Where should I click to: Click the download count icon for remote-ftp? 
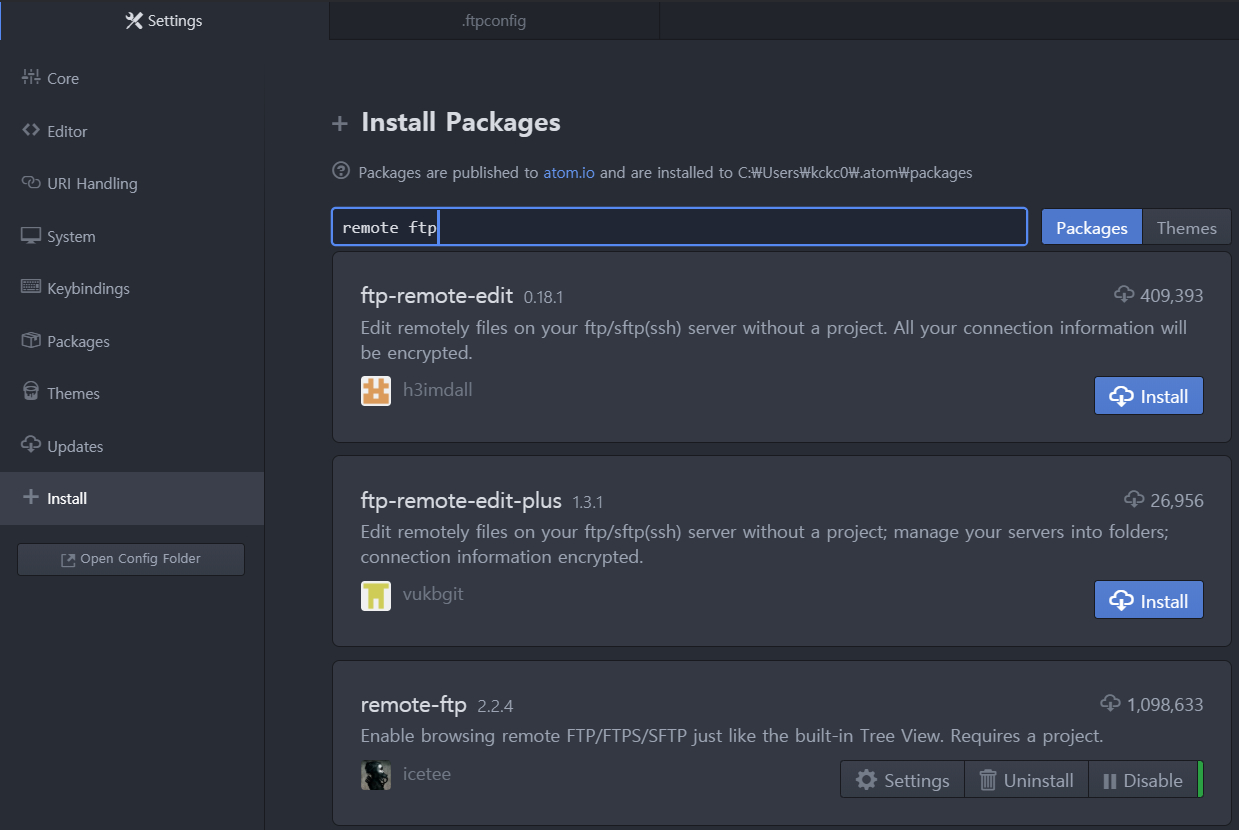1110,703
